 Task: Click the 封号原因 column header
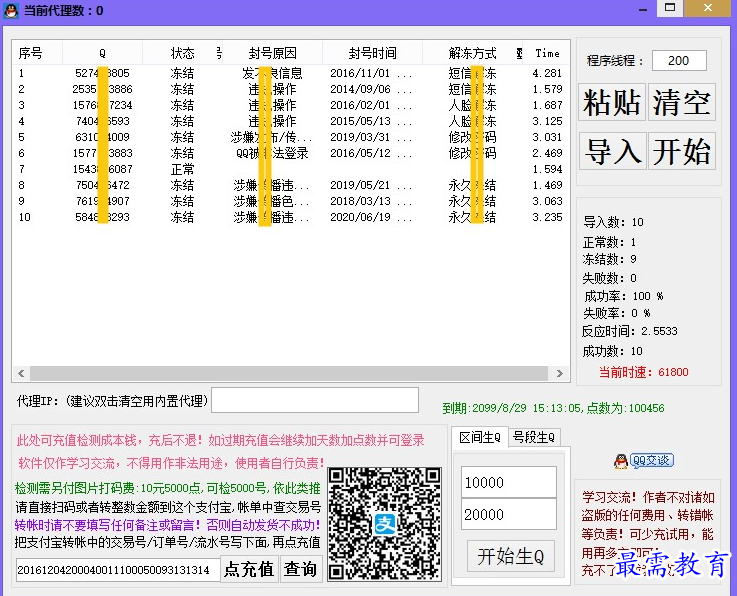click(x=273, y=53)
